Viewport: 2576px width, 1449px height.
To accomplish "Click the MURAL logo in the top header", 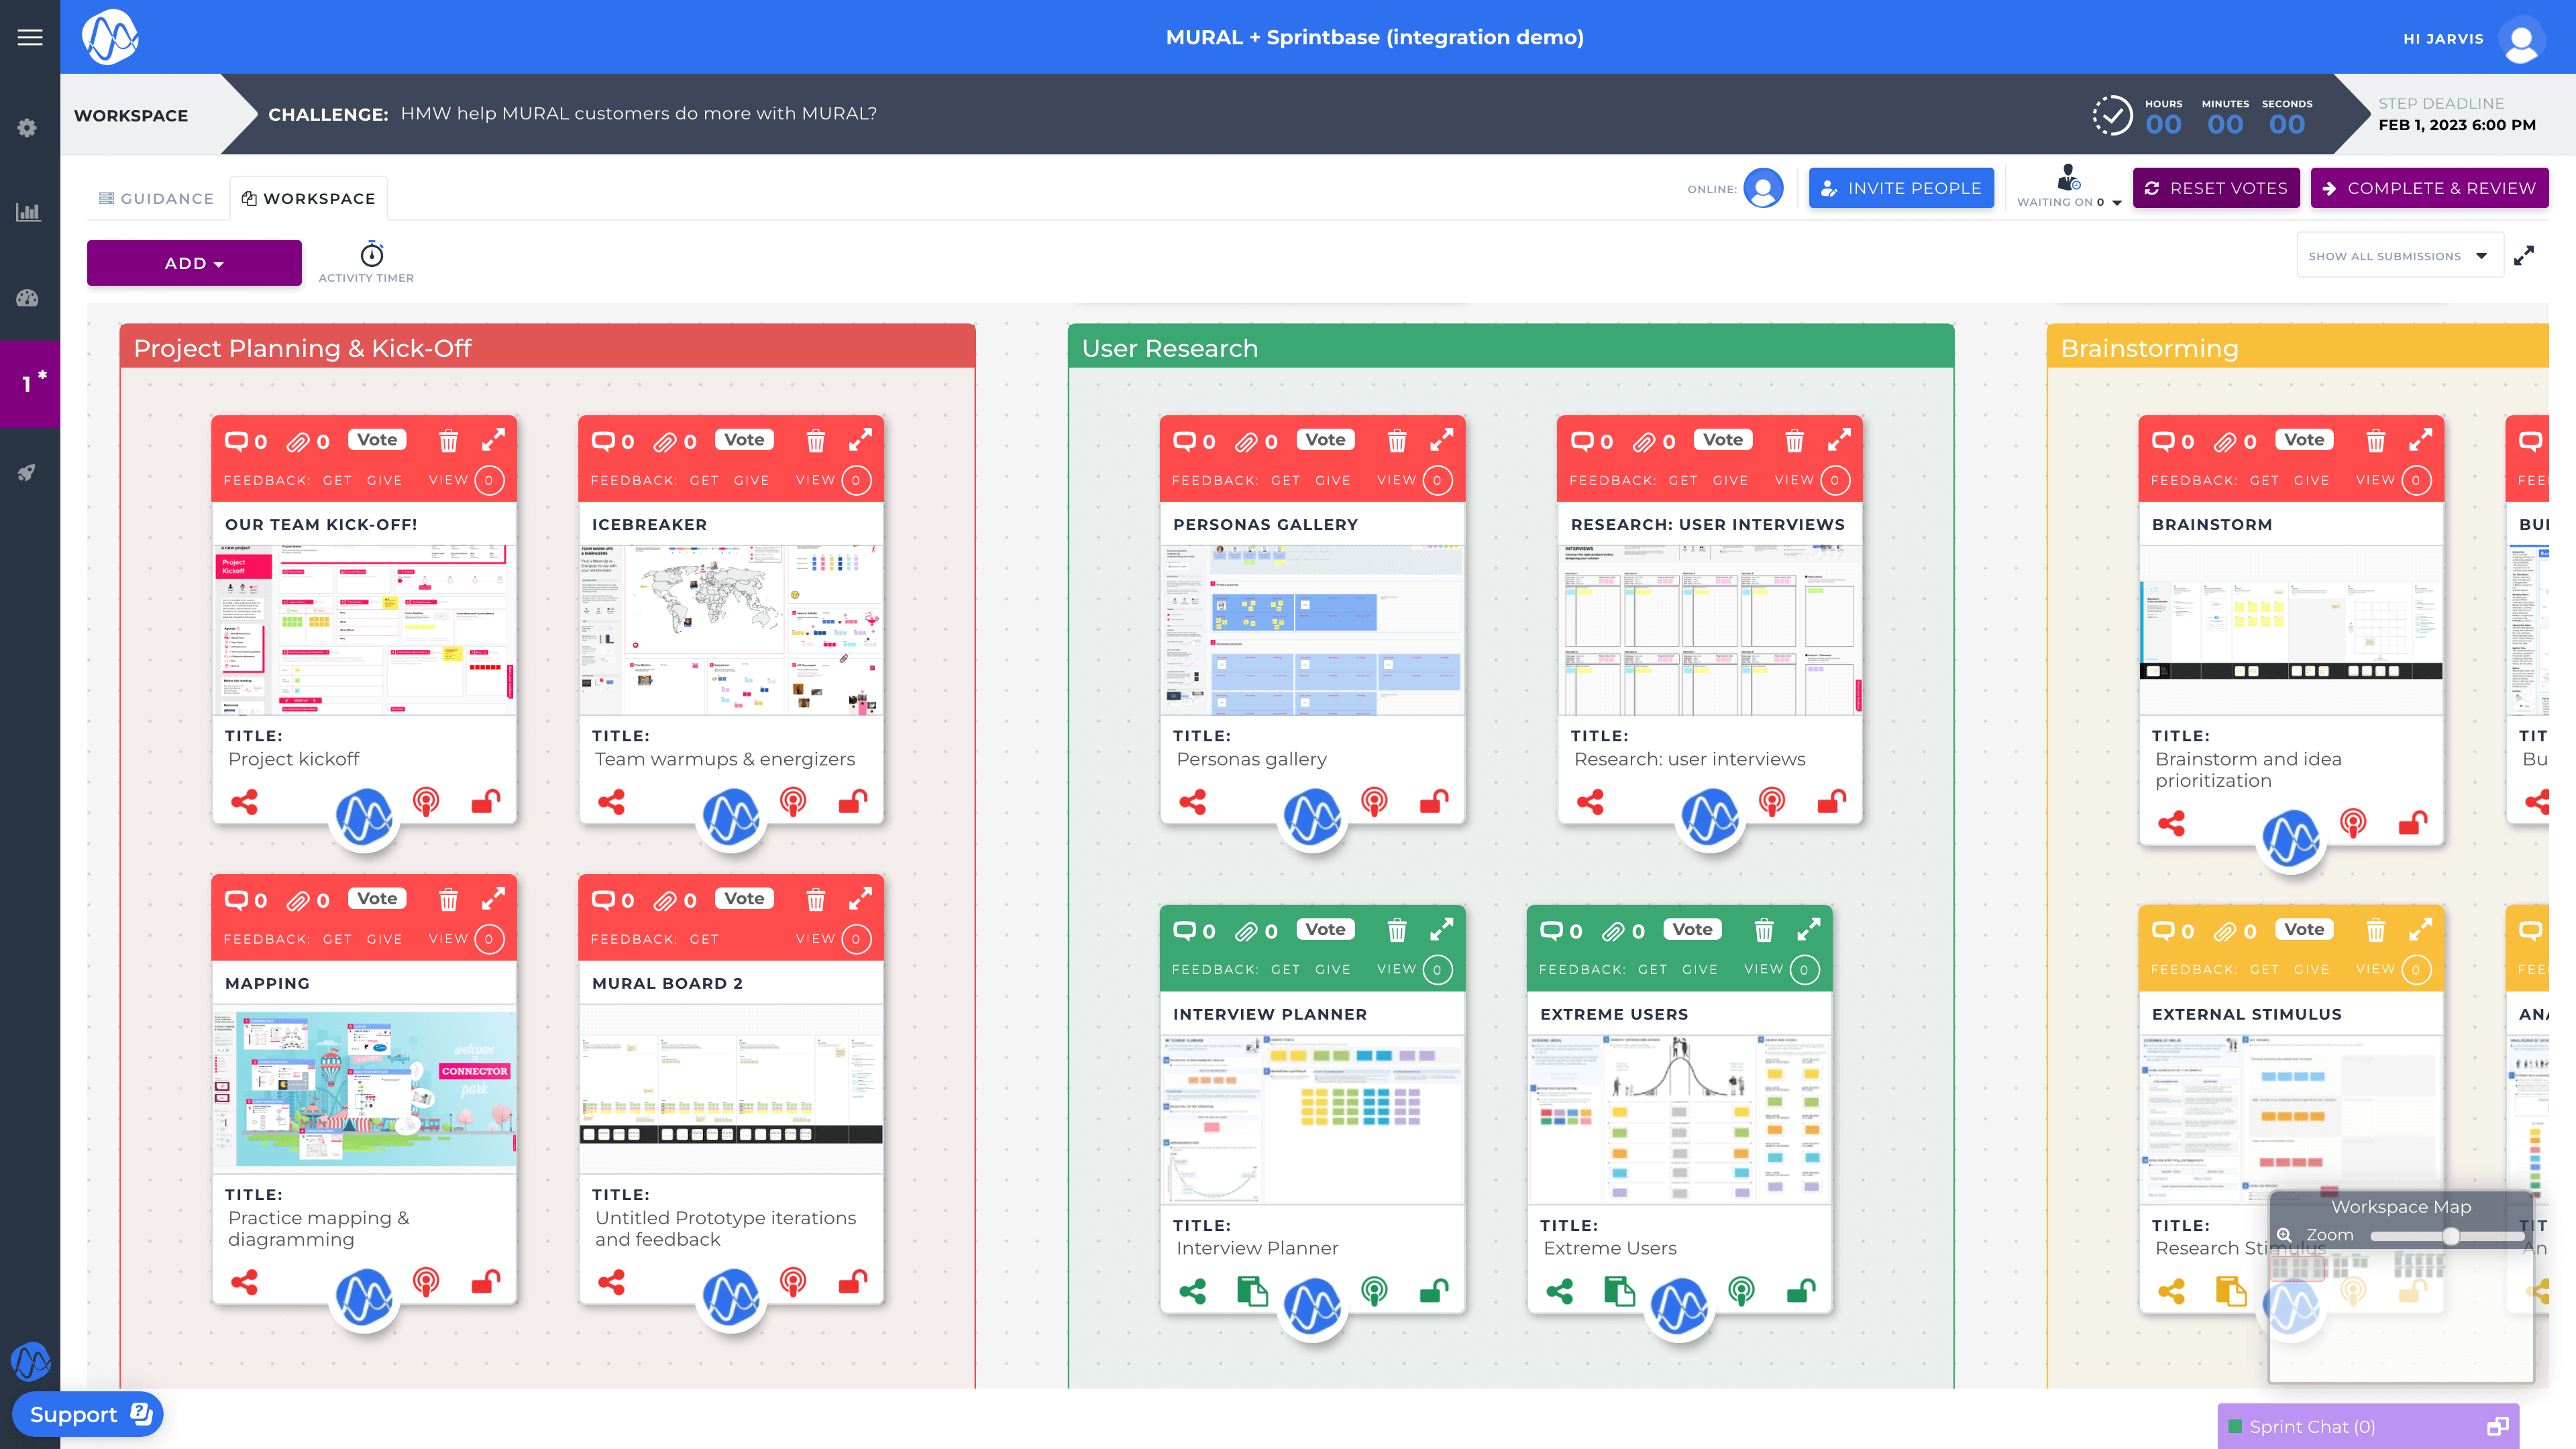I will tap(110, 38).
